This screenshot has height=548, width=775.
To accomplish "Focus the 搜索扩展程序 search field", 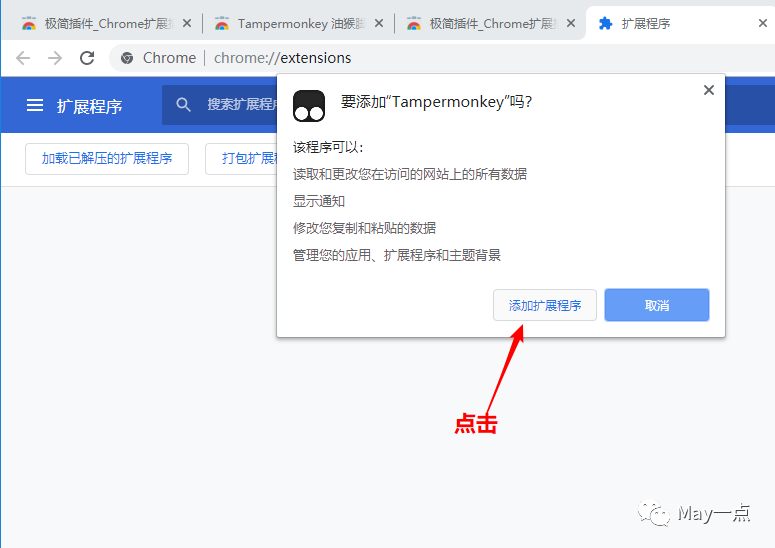I will coord(219,104).
